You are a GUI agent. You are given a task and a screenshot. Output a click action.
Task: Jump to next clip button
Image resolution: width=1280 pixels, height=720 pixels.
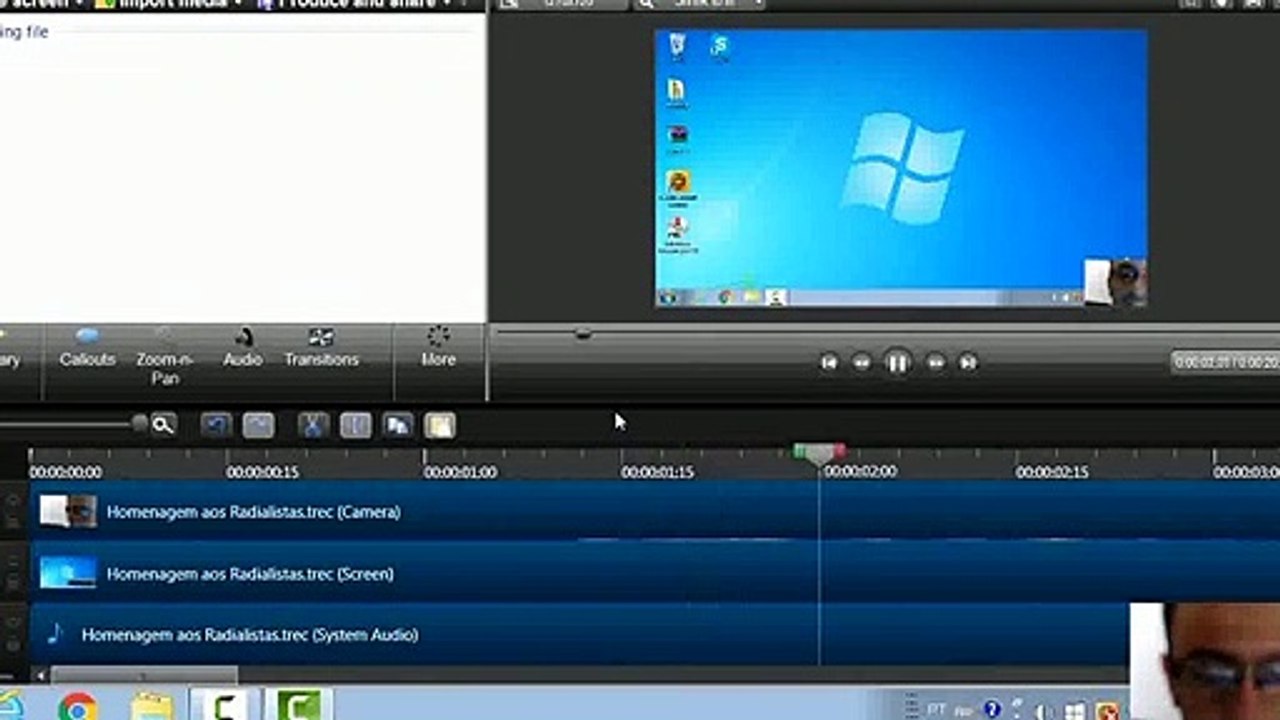[968, 363]
